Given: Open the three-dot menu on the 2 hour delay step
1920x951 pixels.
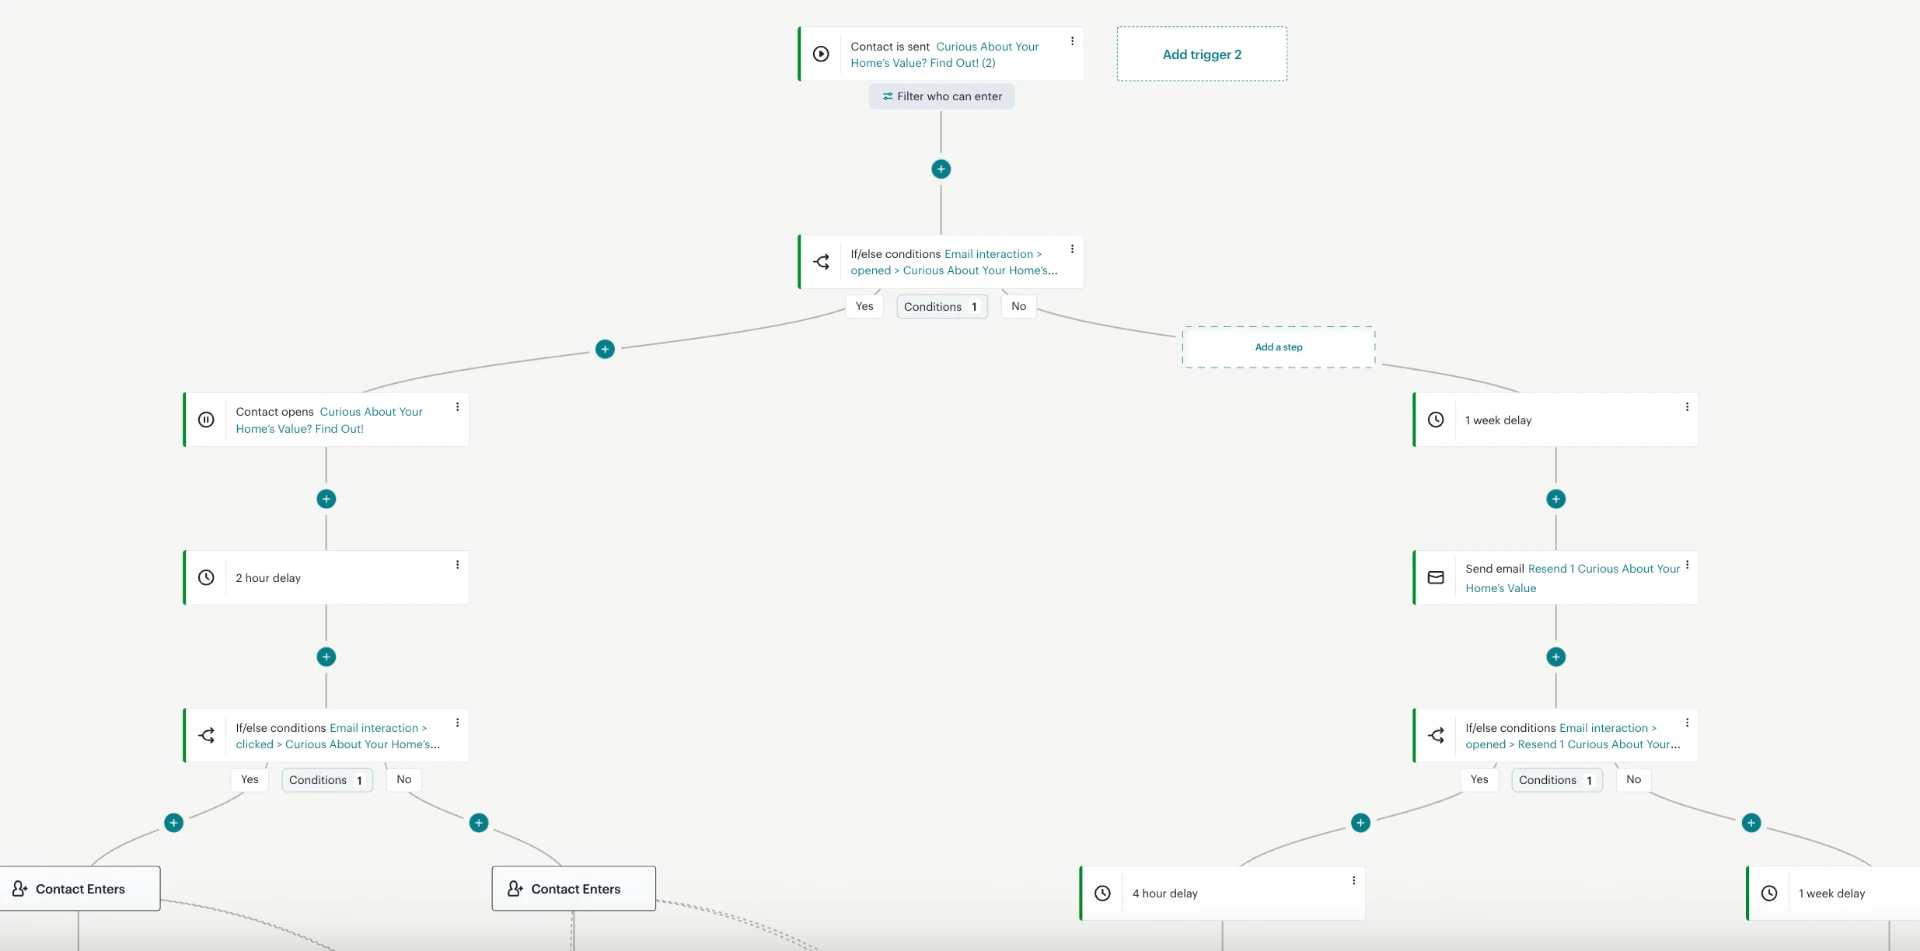Looking at the screenshot, I should click(458, 565).
